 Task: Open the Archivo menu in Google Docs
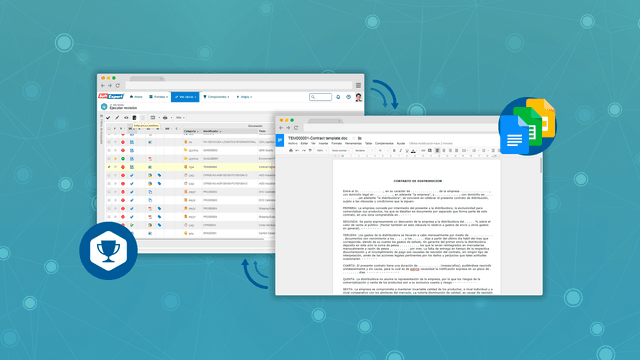coord(293,144)
